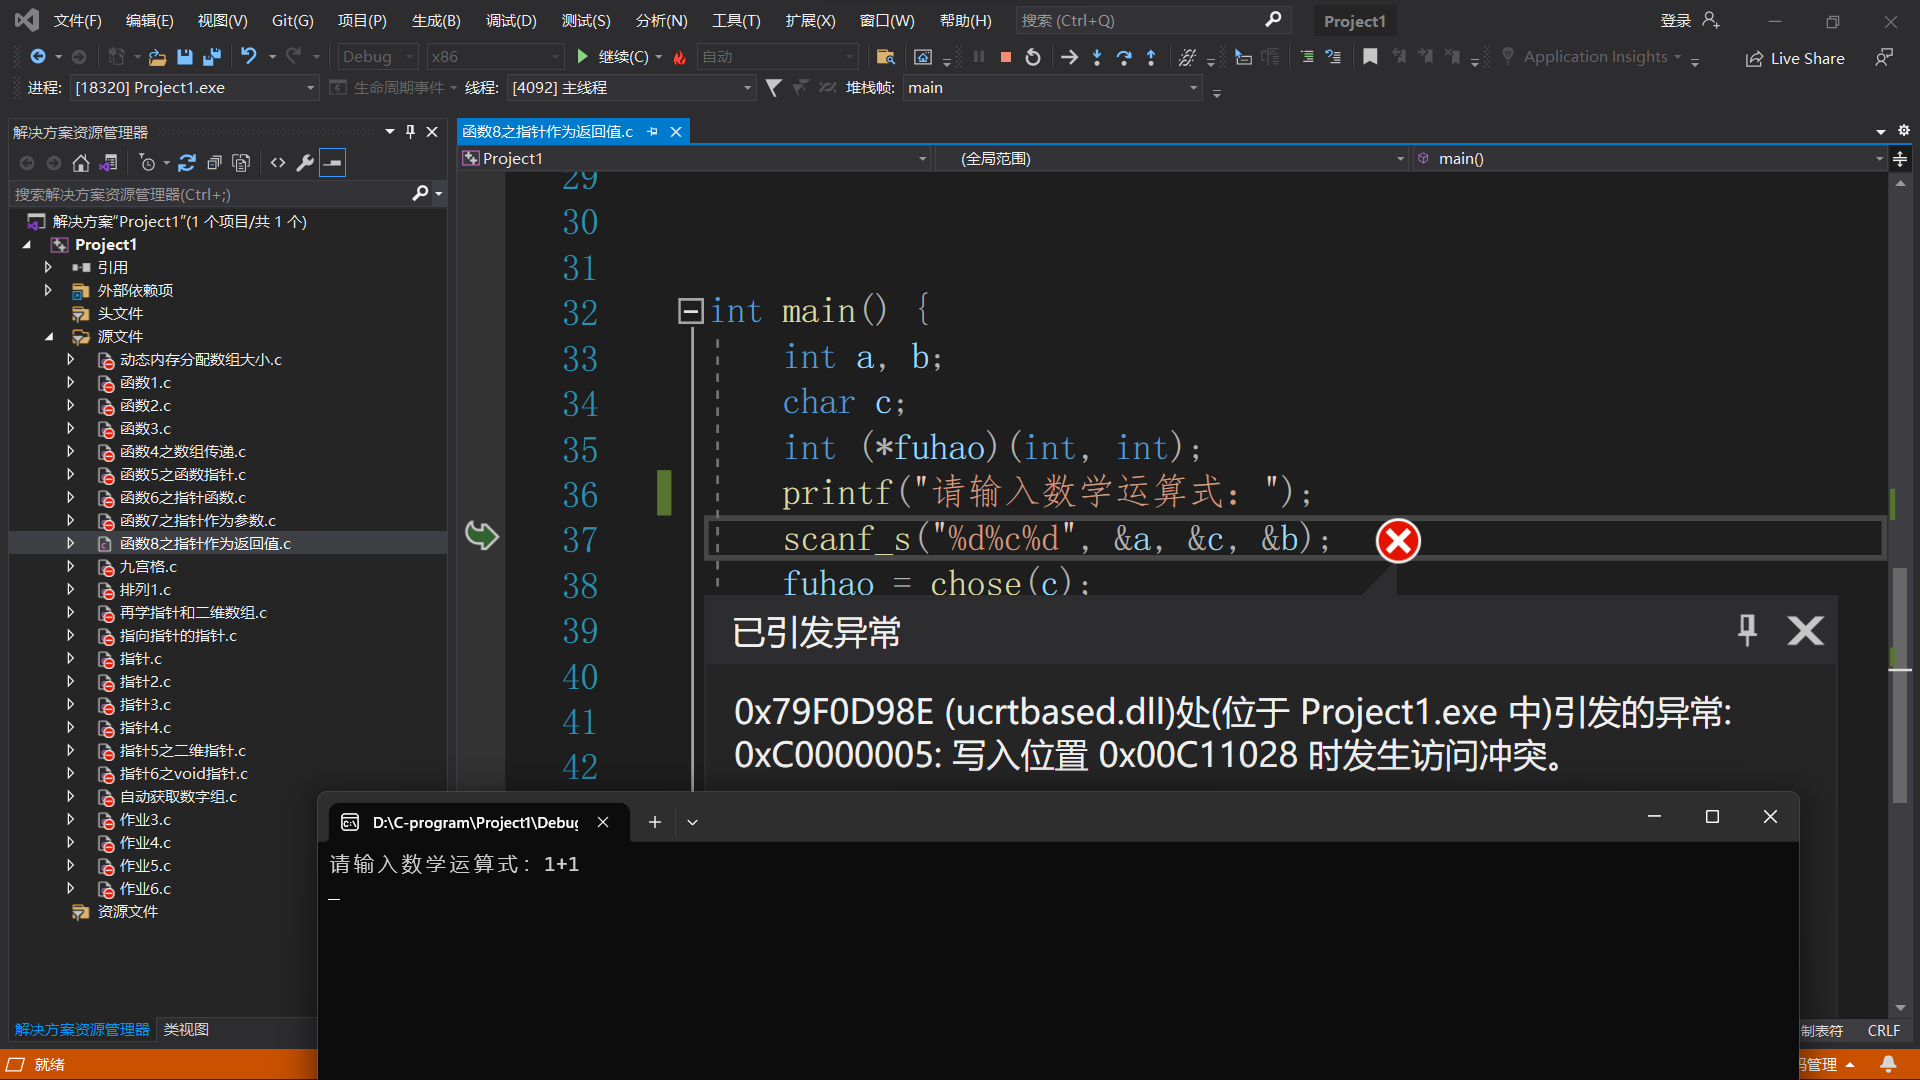Close the exception popup
Image resolution: width=1920 pixels, height=1080 pixels.
(1805, 631)
